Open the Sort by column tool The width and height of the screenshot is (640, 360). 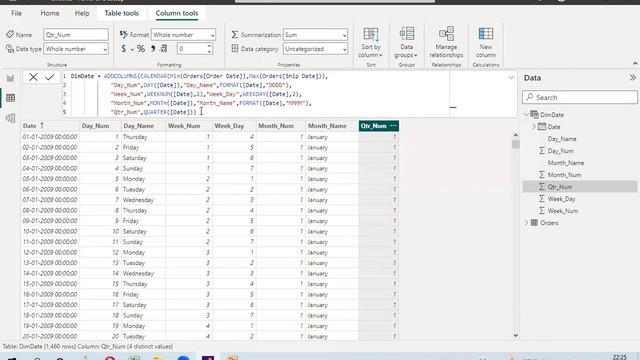click(371, 43)
